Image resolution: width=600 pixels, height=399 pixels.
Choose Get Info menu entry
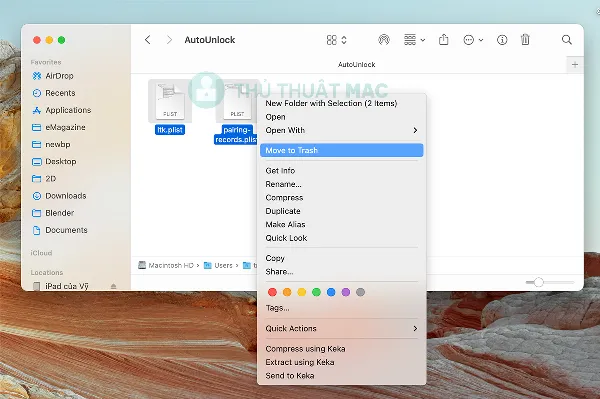[x=280, y=171]
